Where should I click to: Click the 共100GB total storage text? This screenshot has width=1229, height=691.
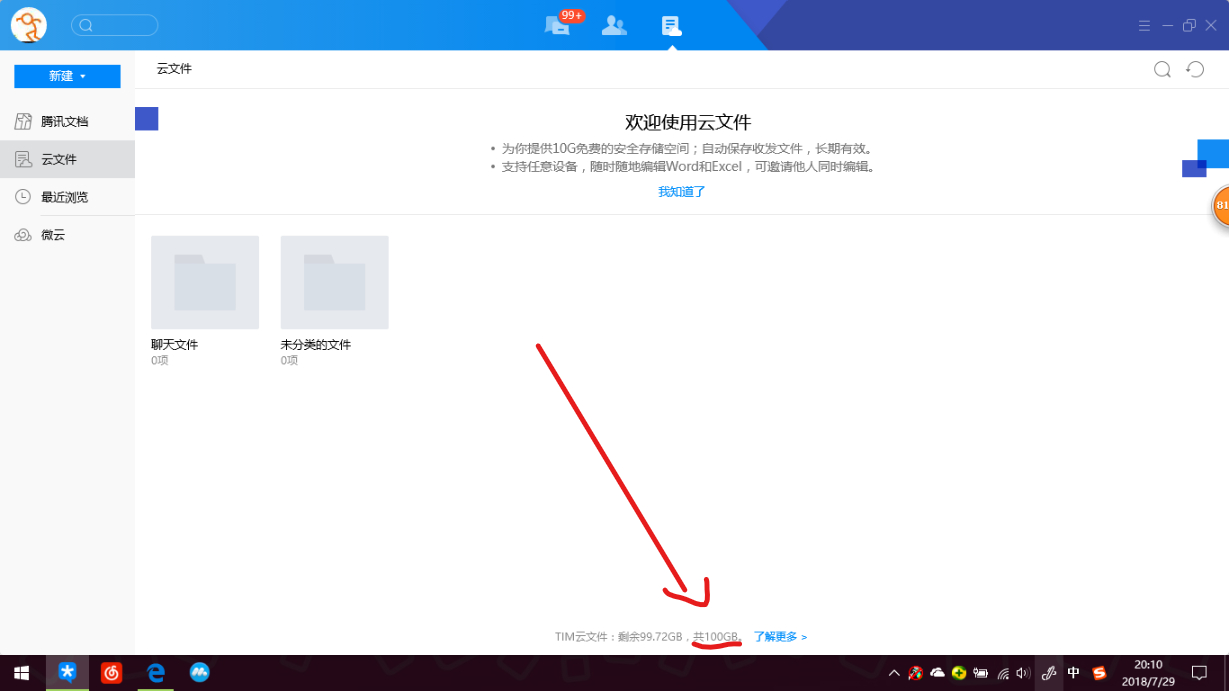coord(716,637)
